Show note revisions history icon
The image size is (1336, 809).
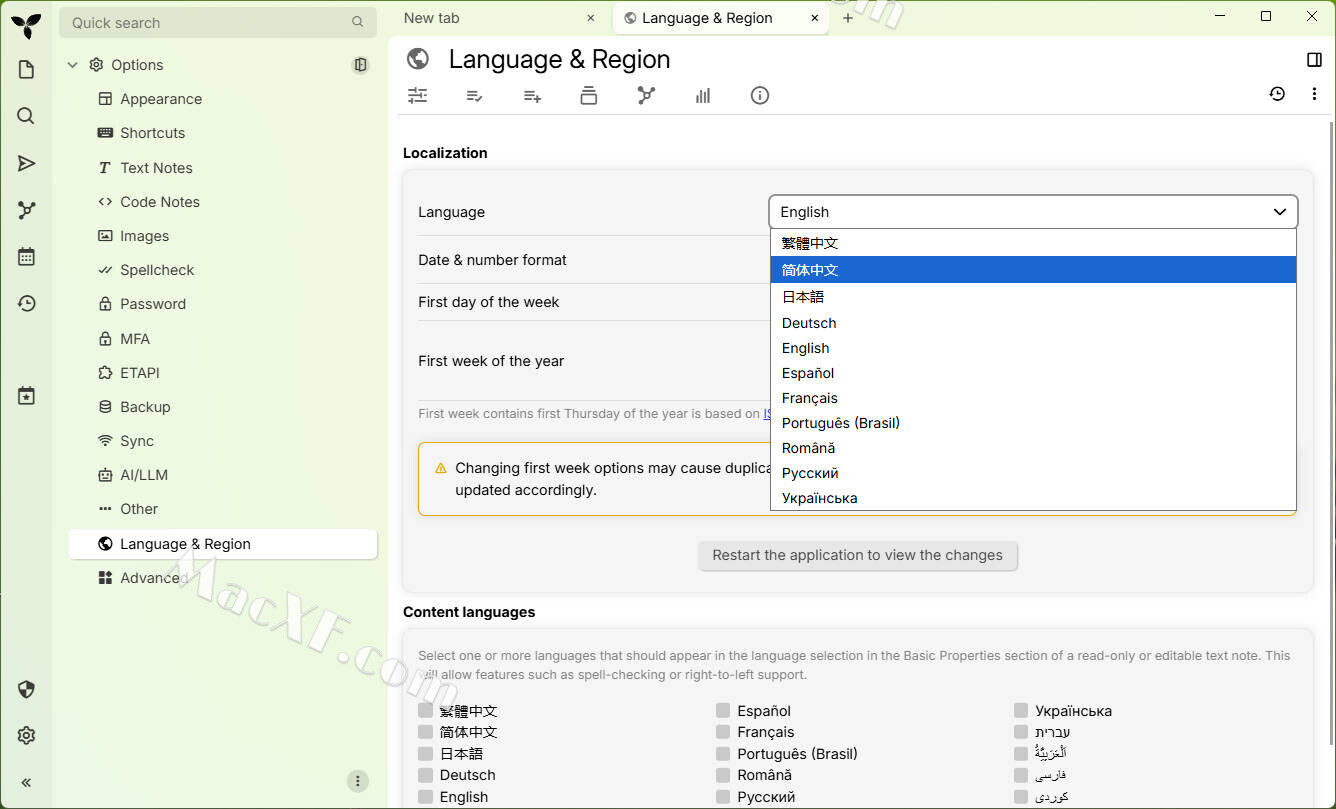pos(1277,94)
